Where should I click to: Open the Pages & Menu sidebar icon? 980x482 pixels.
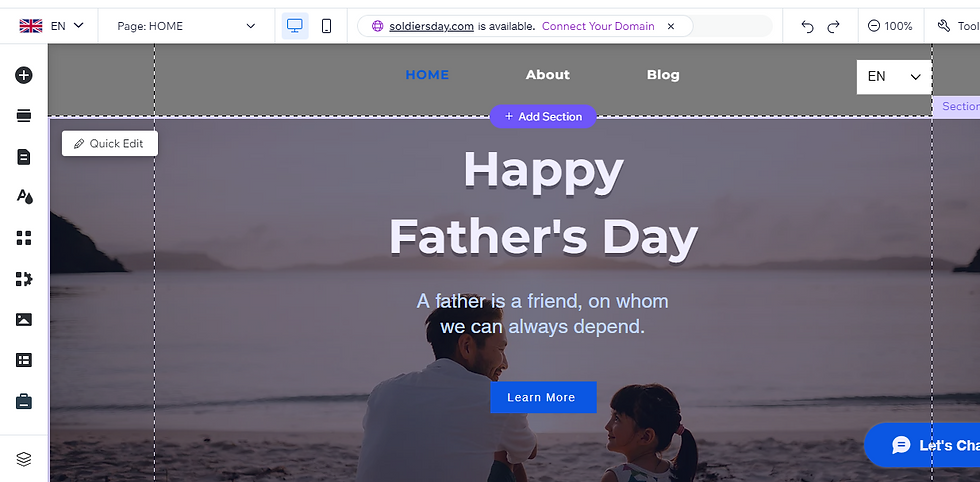tap(23, 157)
